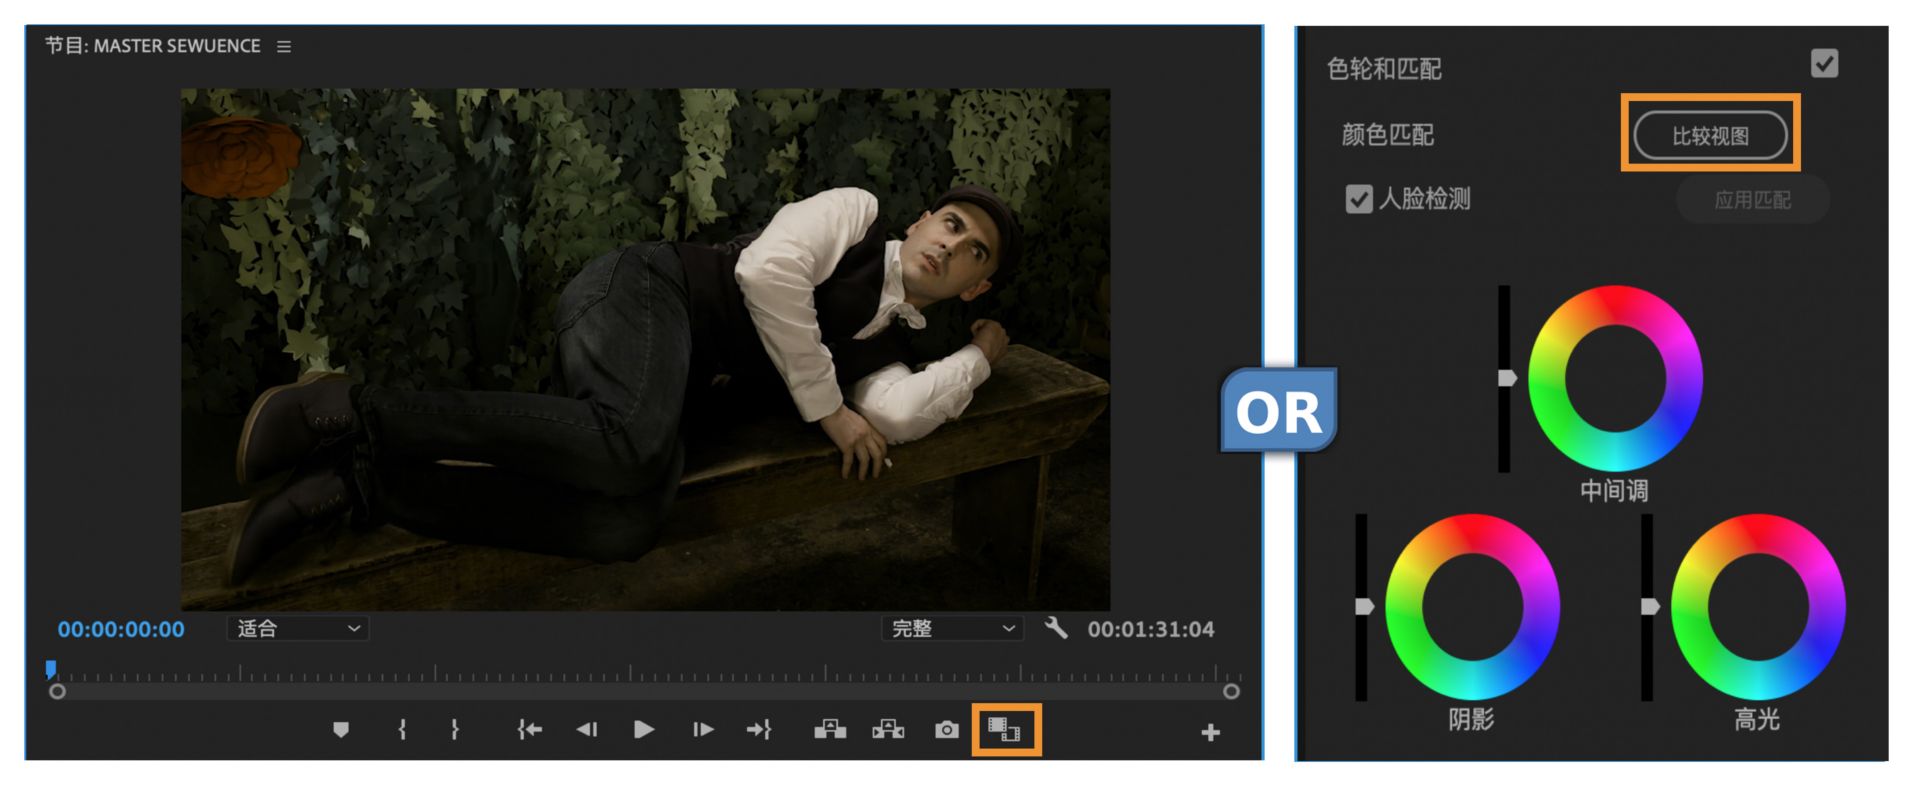
Task: Add a marker in the Program Monitor
Action: click(x=341, y=730)
